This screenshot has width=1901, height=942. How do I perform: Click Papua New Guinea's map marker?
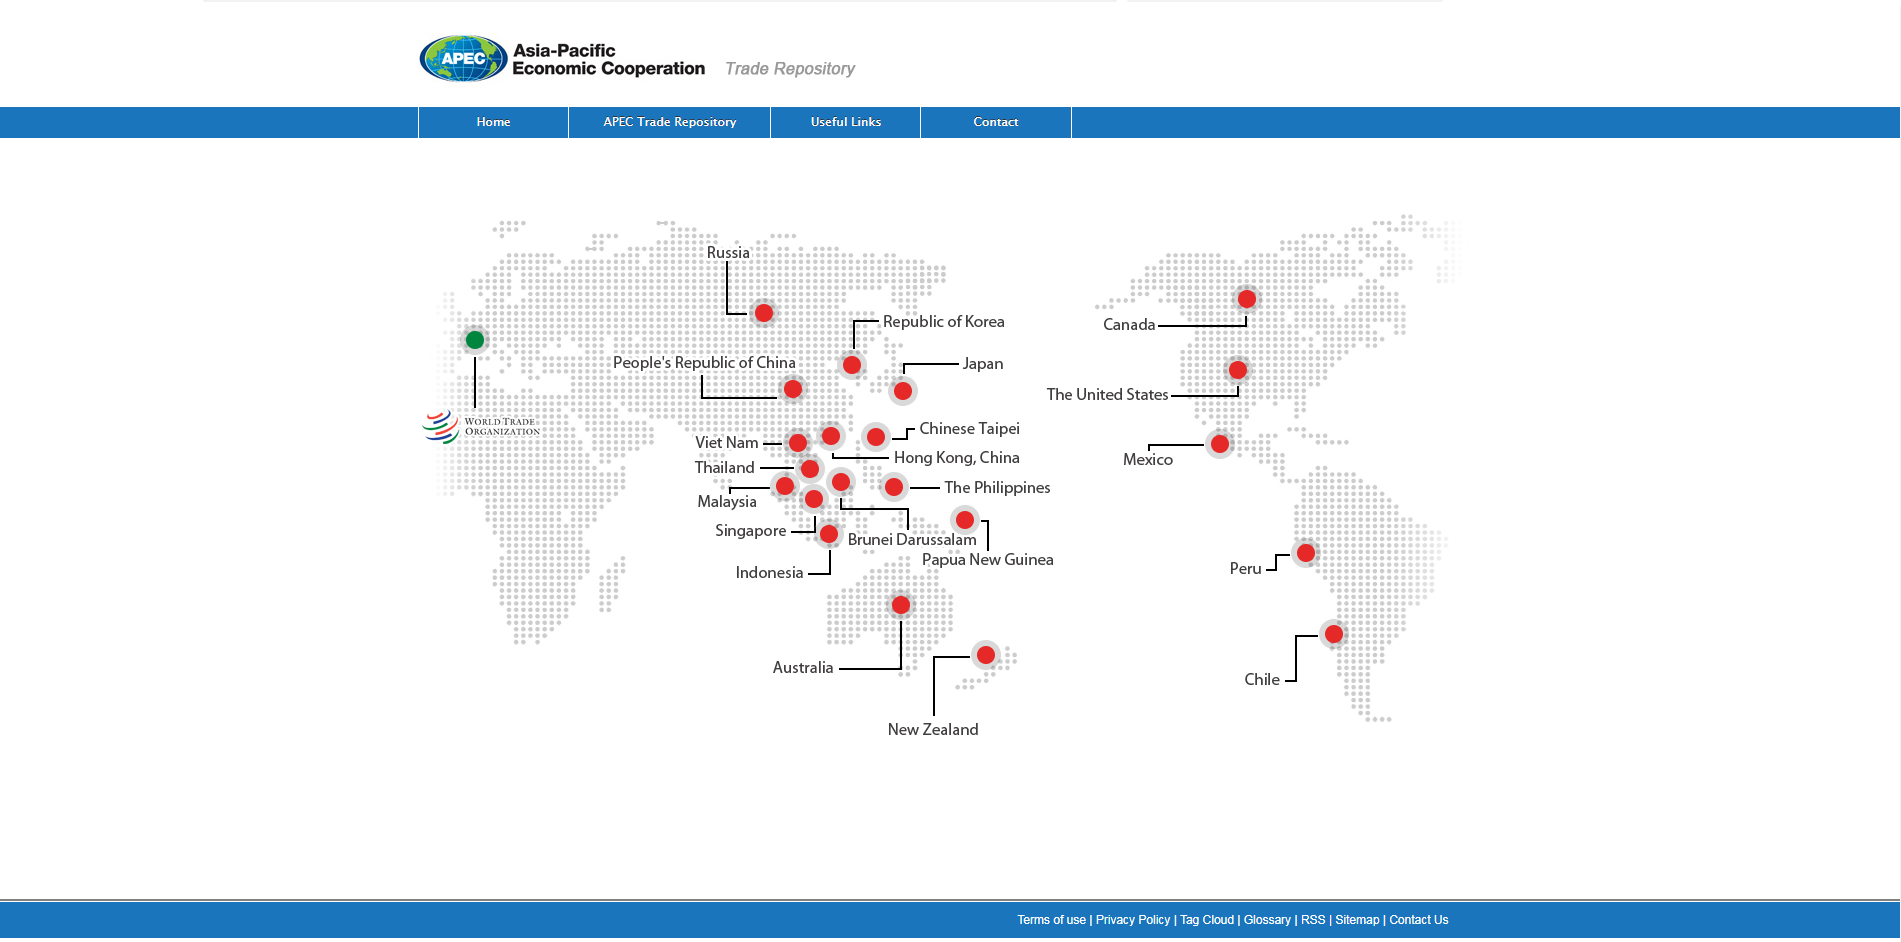(965, 520)
